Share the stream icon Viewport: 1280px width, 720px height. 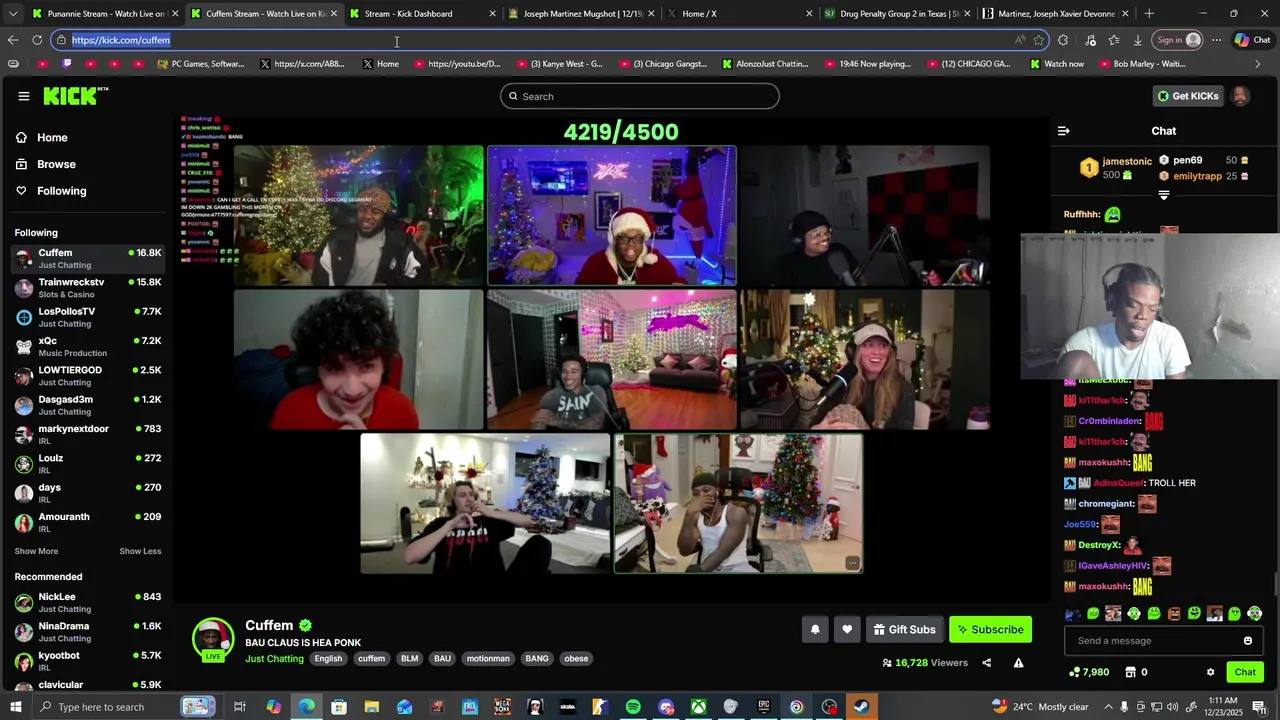tap(986, 663)
